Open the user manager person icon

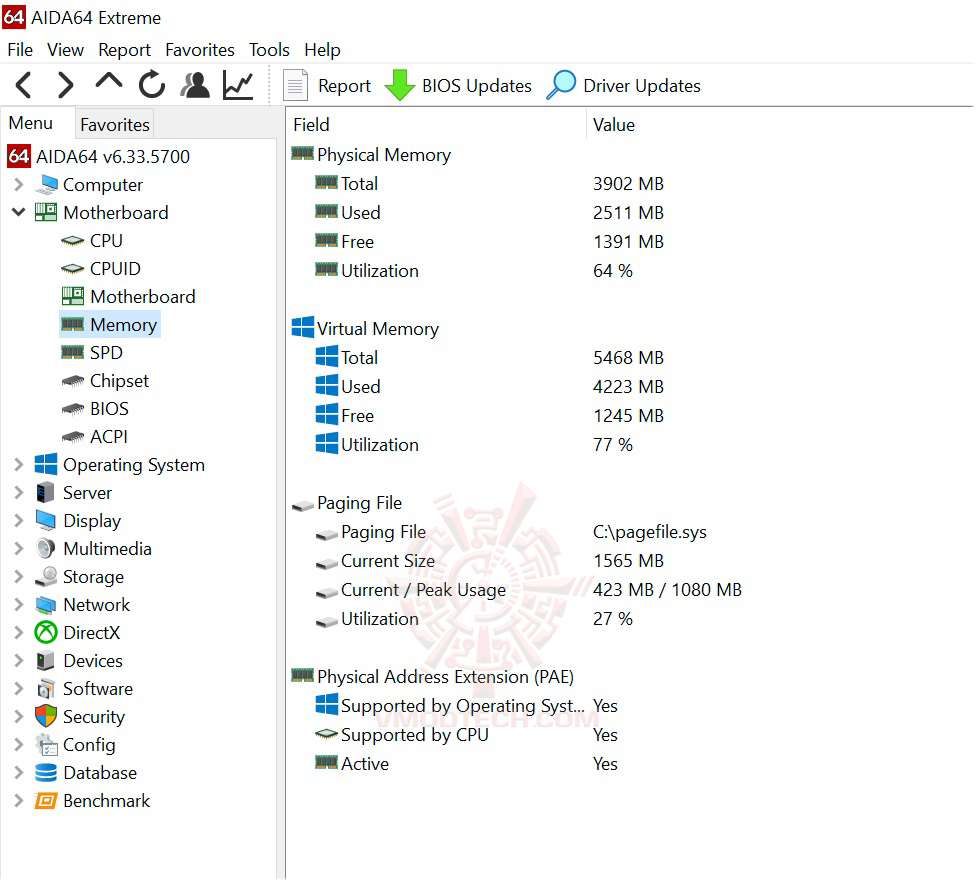195,85
